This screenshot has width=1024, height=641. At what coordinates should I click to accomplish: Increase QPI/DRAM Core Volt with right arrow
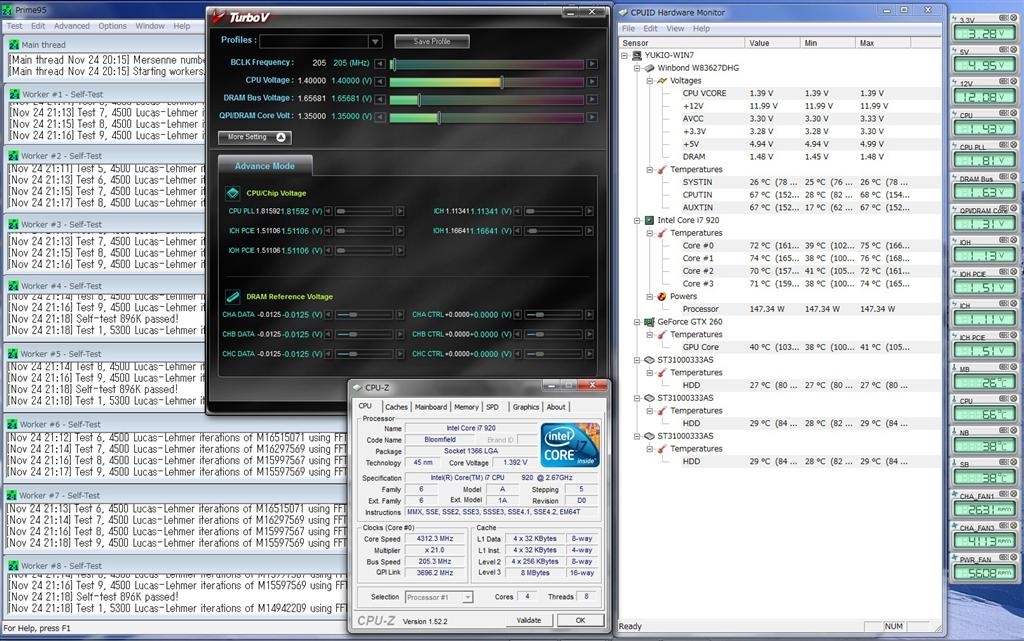coord(592,117)
